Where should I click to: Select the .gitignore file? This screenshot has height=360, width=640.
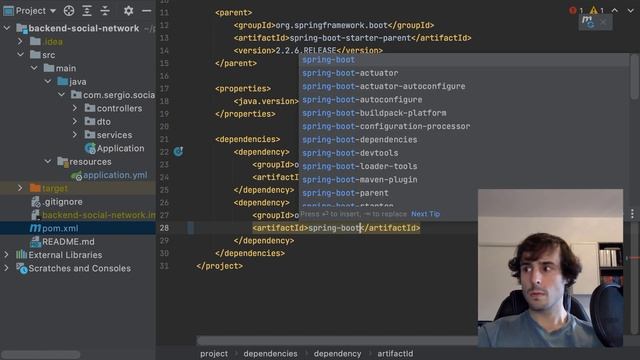[62, 202]
